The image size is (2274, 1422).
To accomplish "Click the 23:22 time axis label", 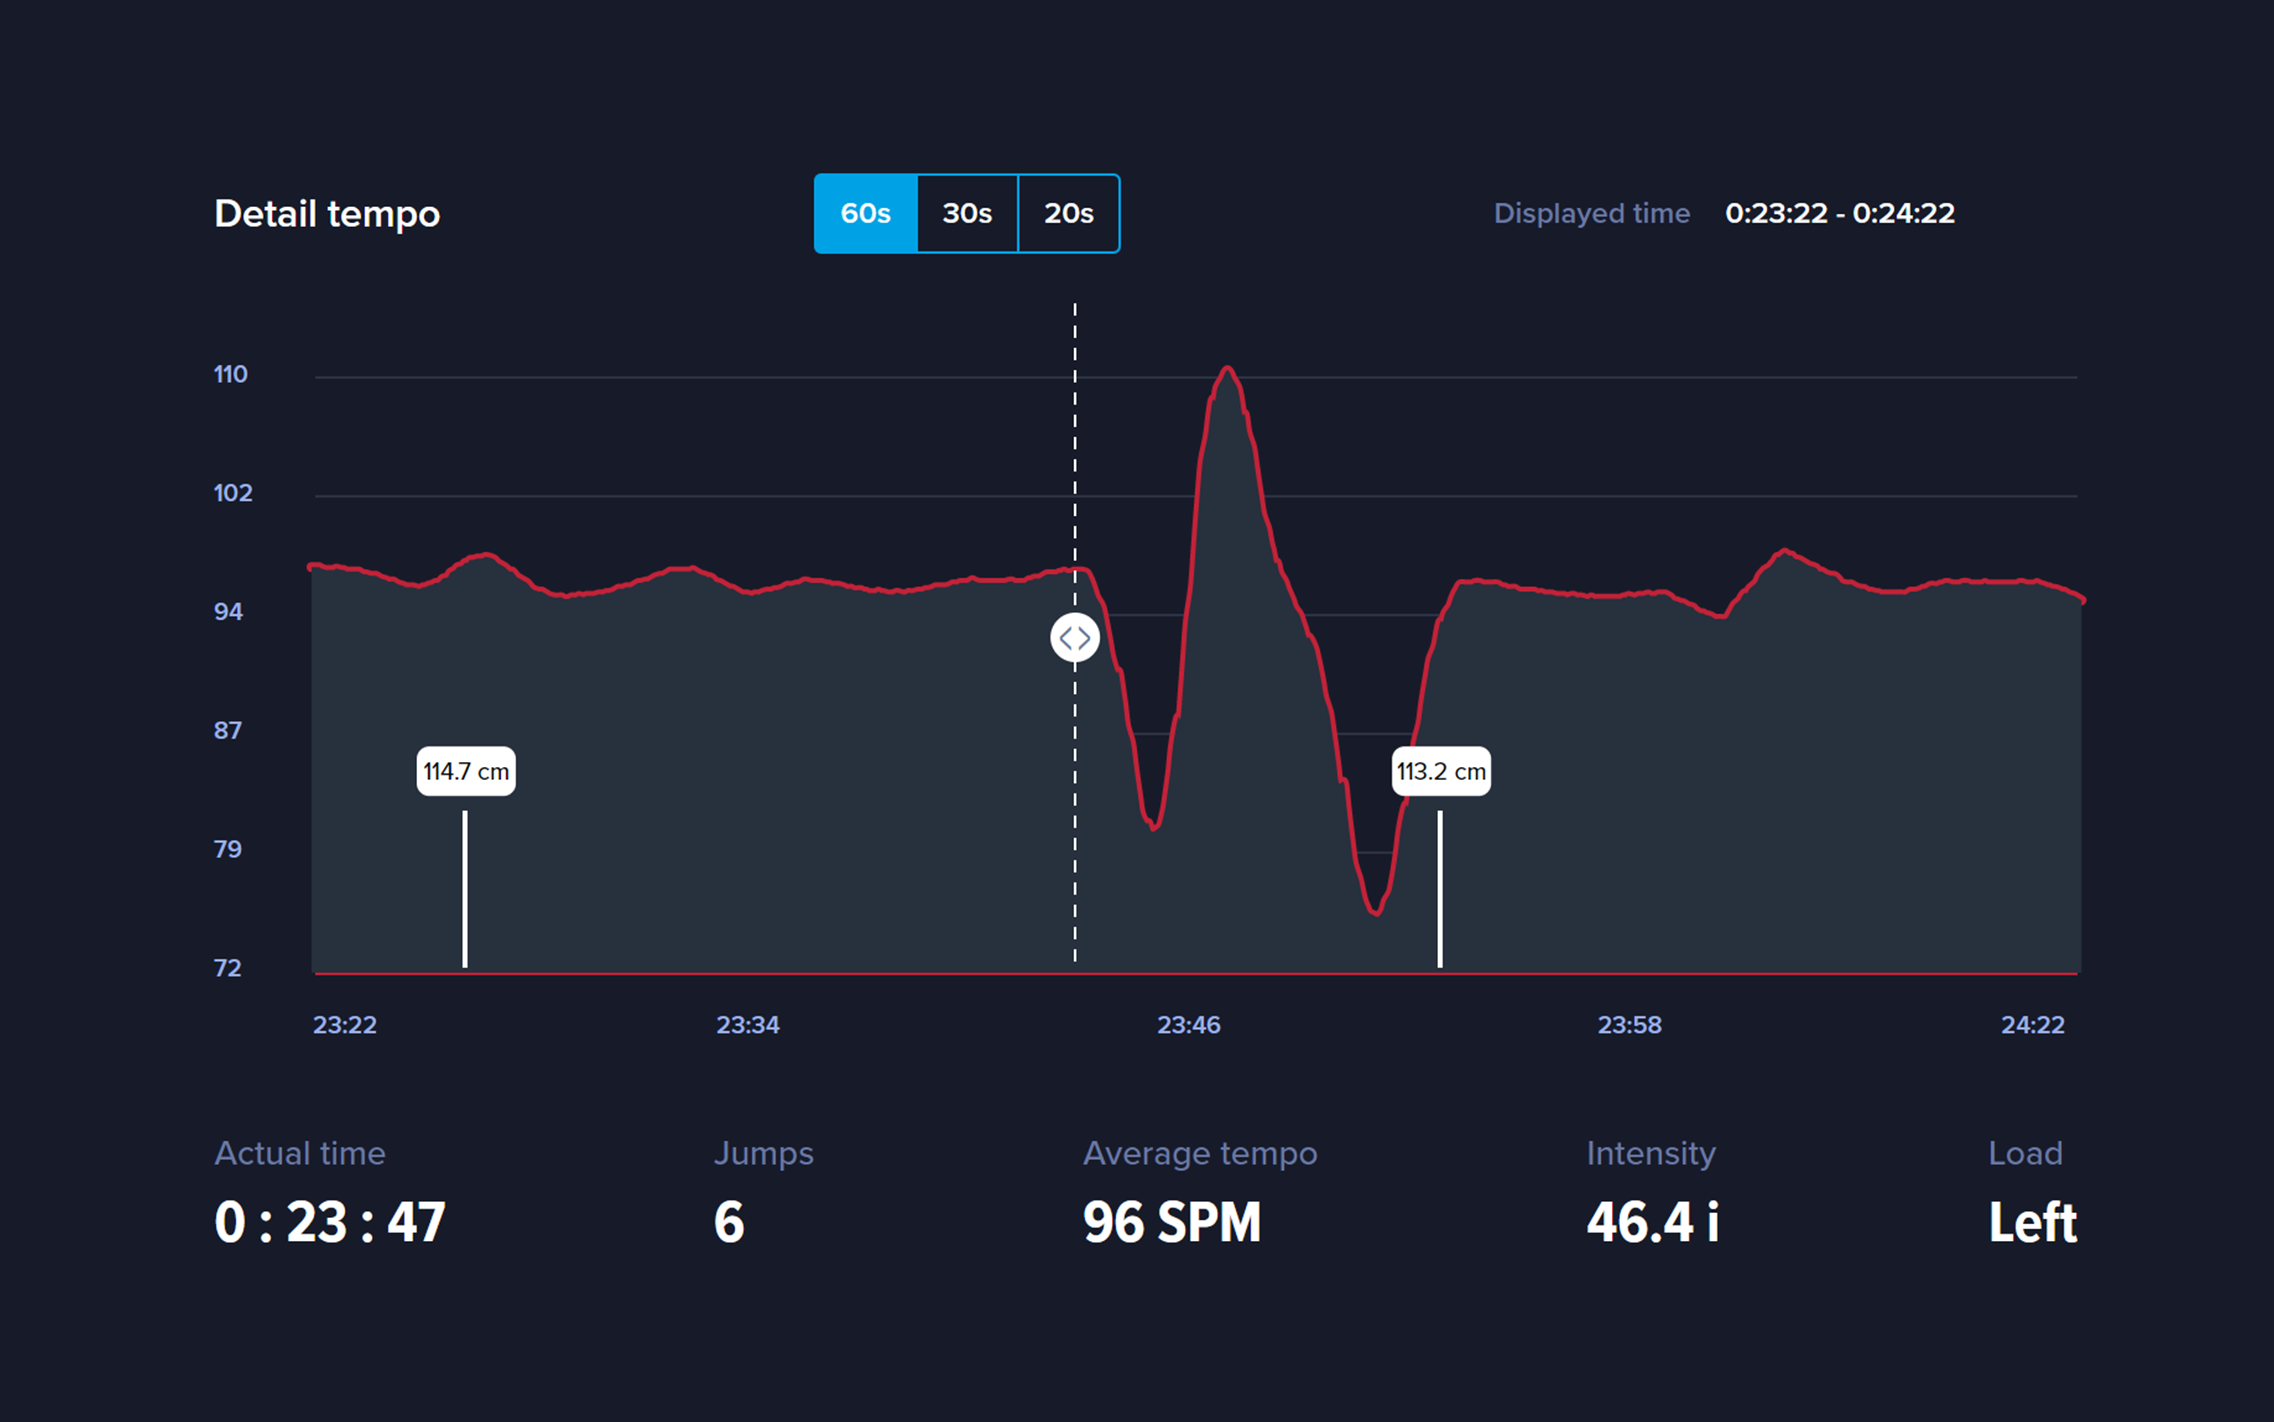I will pyautogui.click(x=344, y=1025).
